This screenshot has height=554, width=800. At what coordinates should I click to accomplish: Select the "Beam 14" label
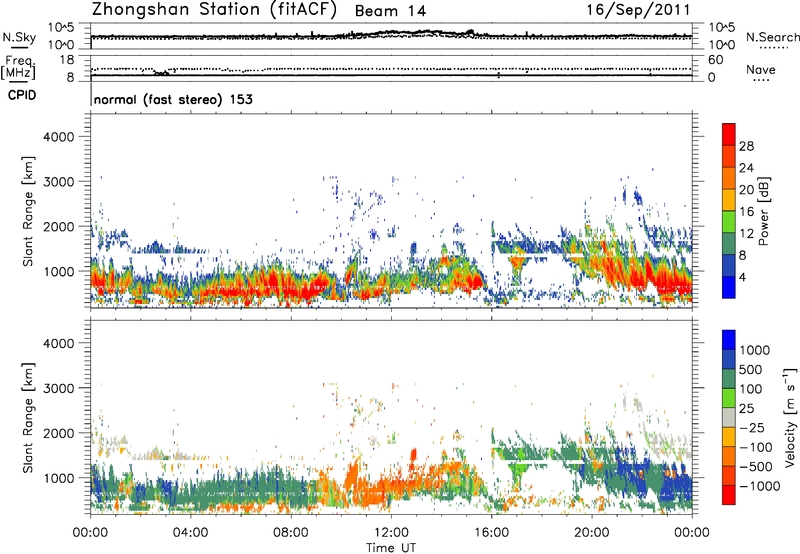pyautogui.click(x=390, y=11)
